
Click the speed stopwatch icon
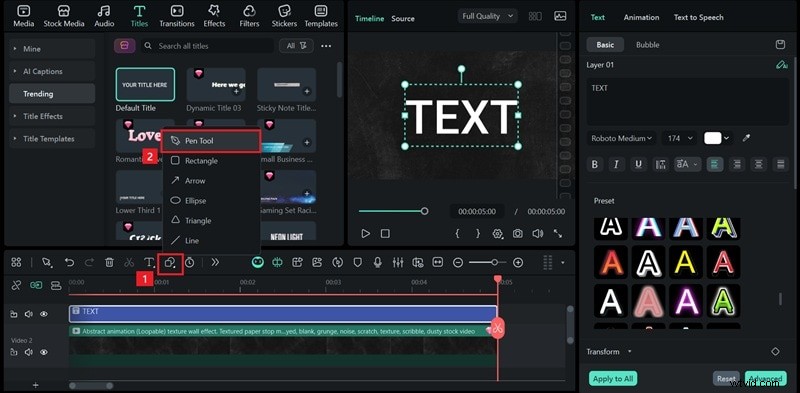190,262
